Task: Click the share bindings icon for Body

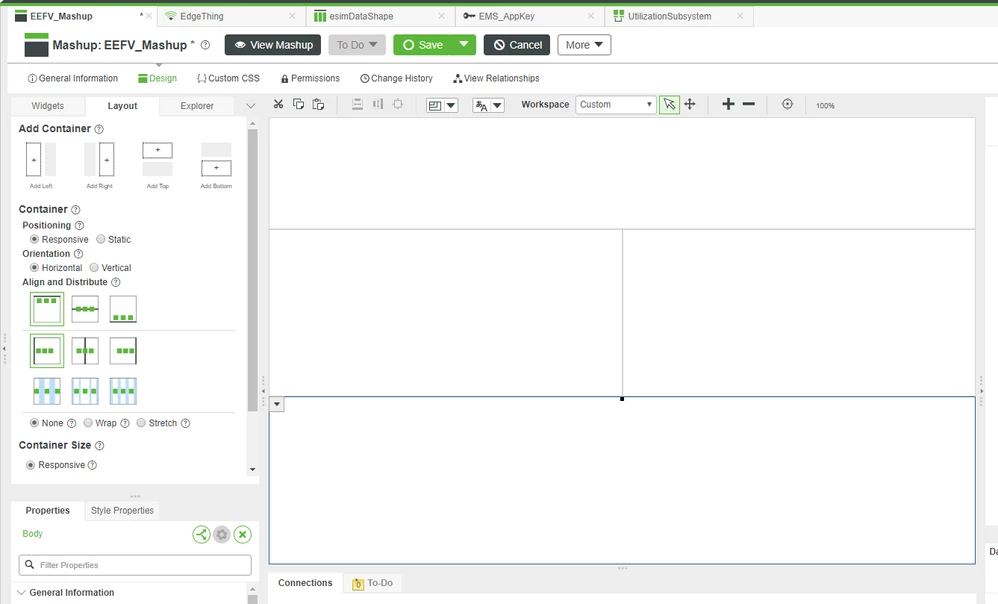Action: (201, 535)
